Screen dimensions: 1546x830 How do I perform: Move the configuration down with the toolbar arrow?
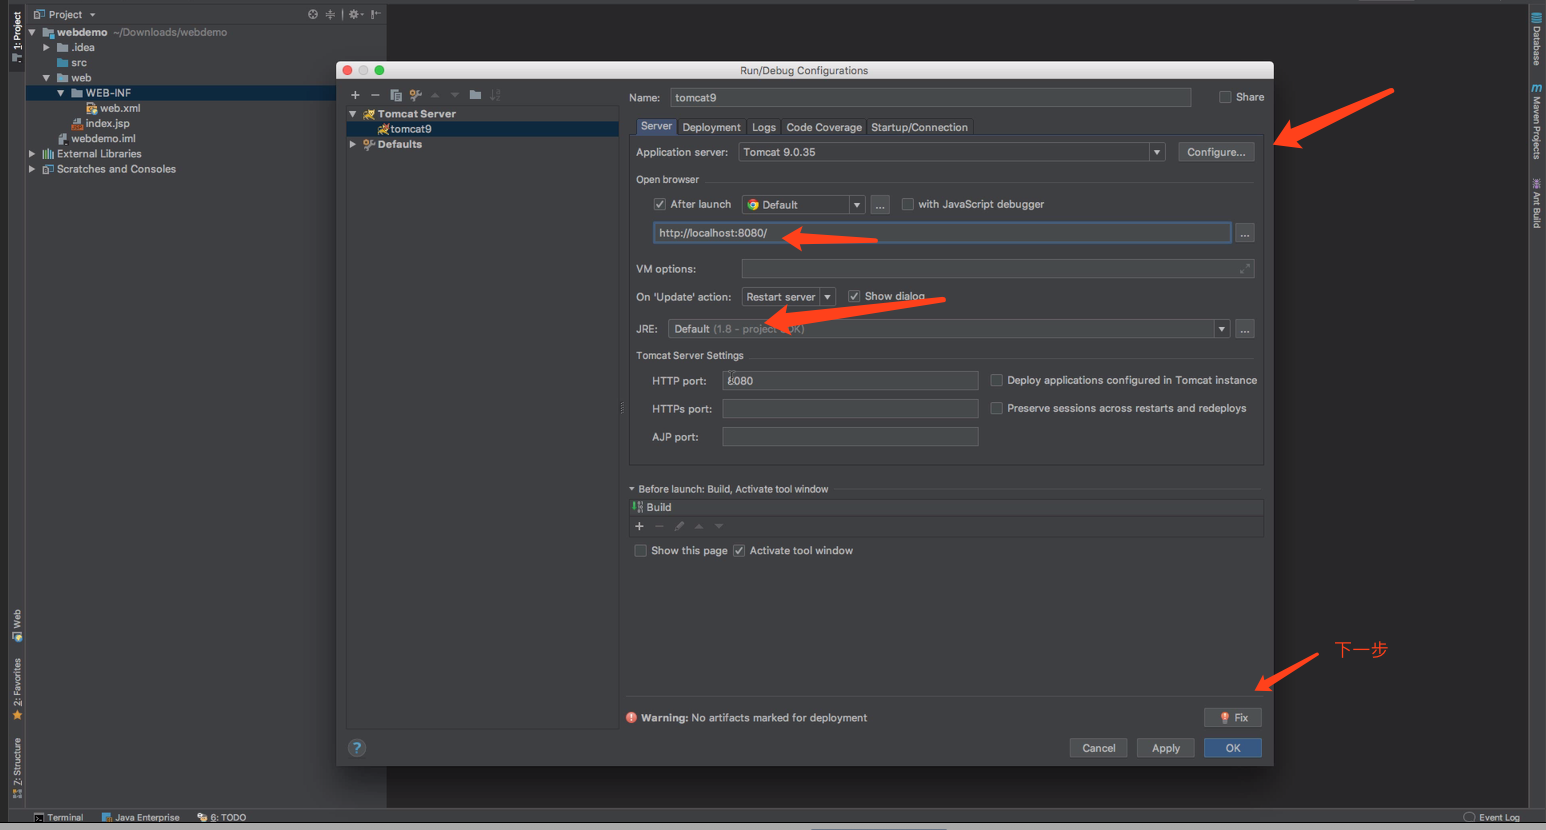[x=455, y=95]
